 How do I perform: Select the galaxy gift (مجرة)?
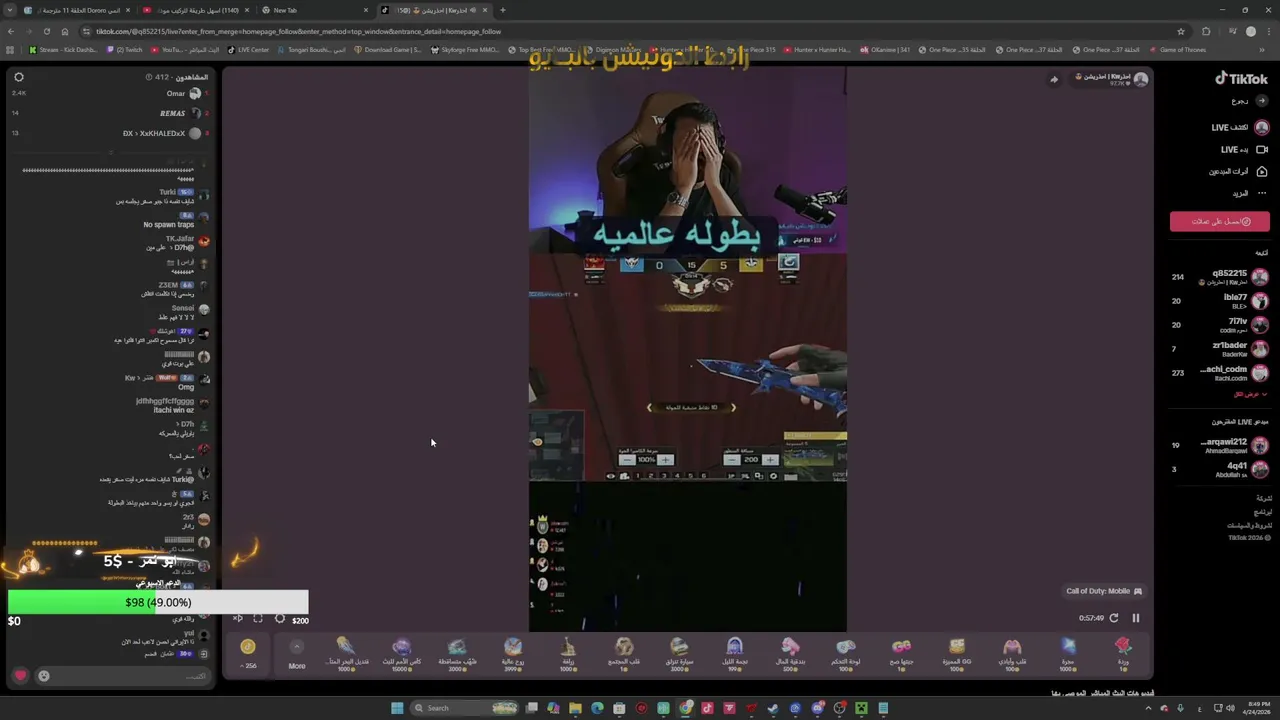(1068, 652)
